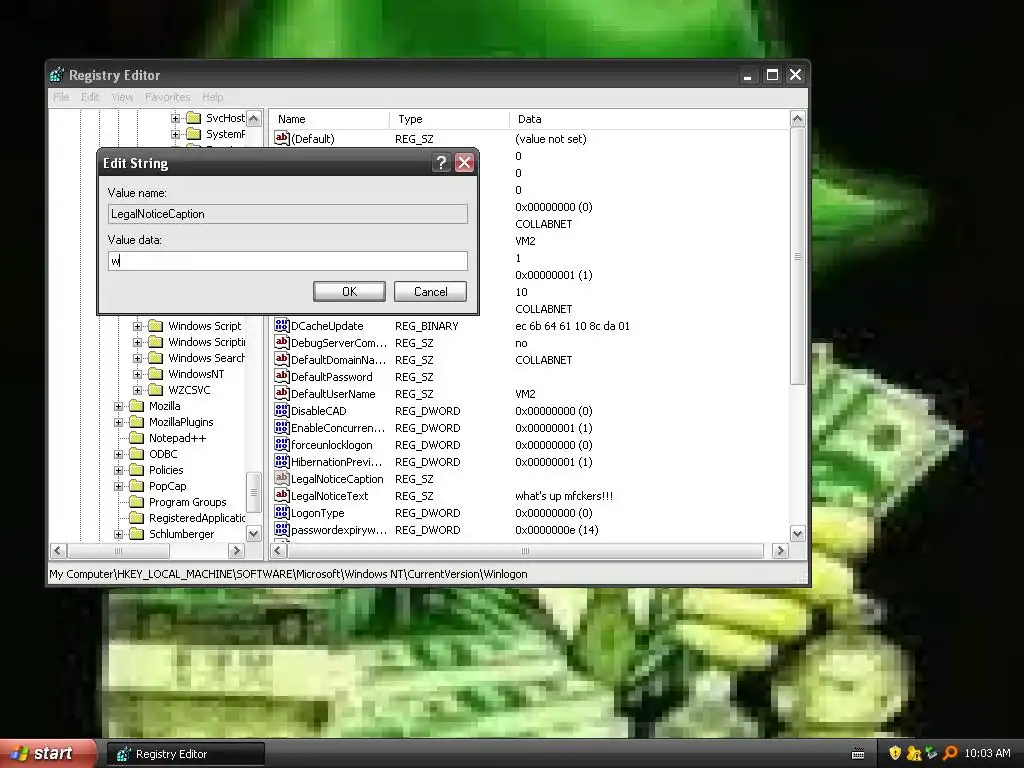1024x768 pixels.
Task: Select the SystemF tree item
Action: (x=225, y=134)
